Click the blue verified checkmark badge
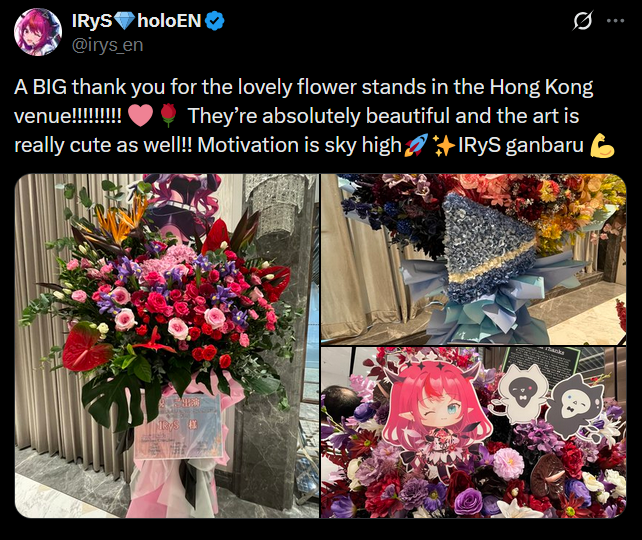The image size is (642, 540). (x=214, y=21)
